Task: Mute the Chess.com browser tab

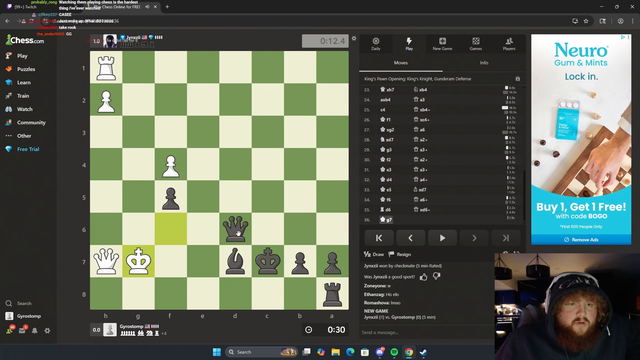Action: click(147, 7)
